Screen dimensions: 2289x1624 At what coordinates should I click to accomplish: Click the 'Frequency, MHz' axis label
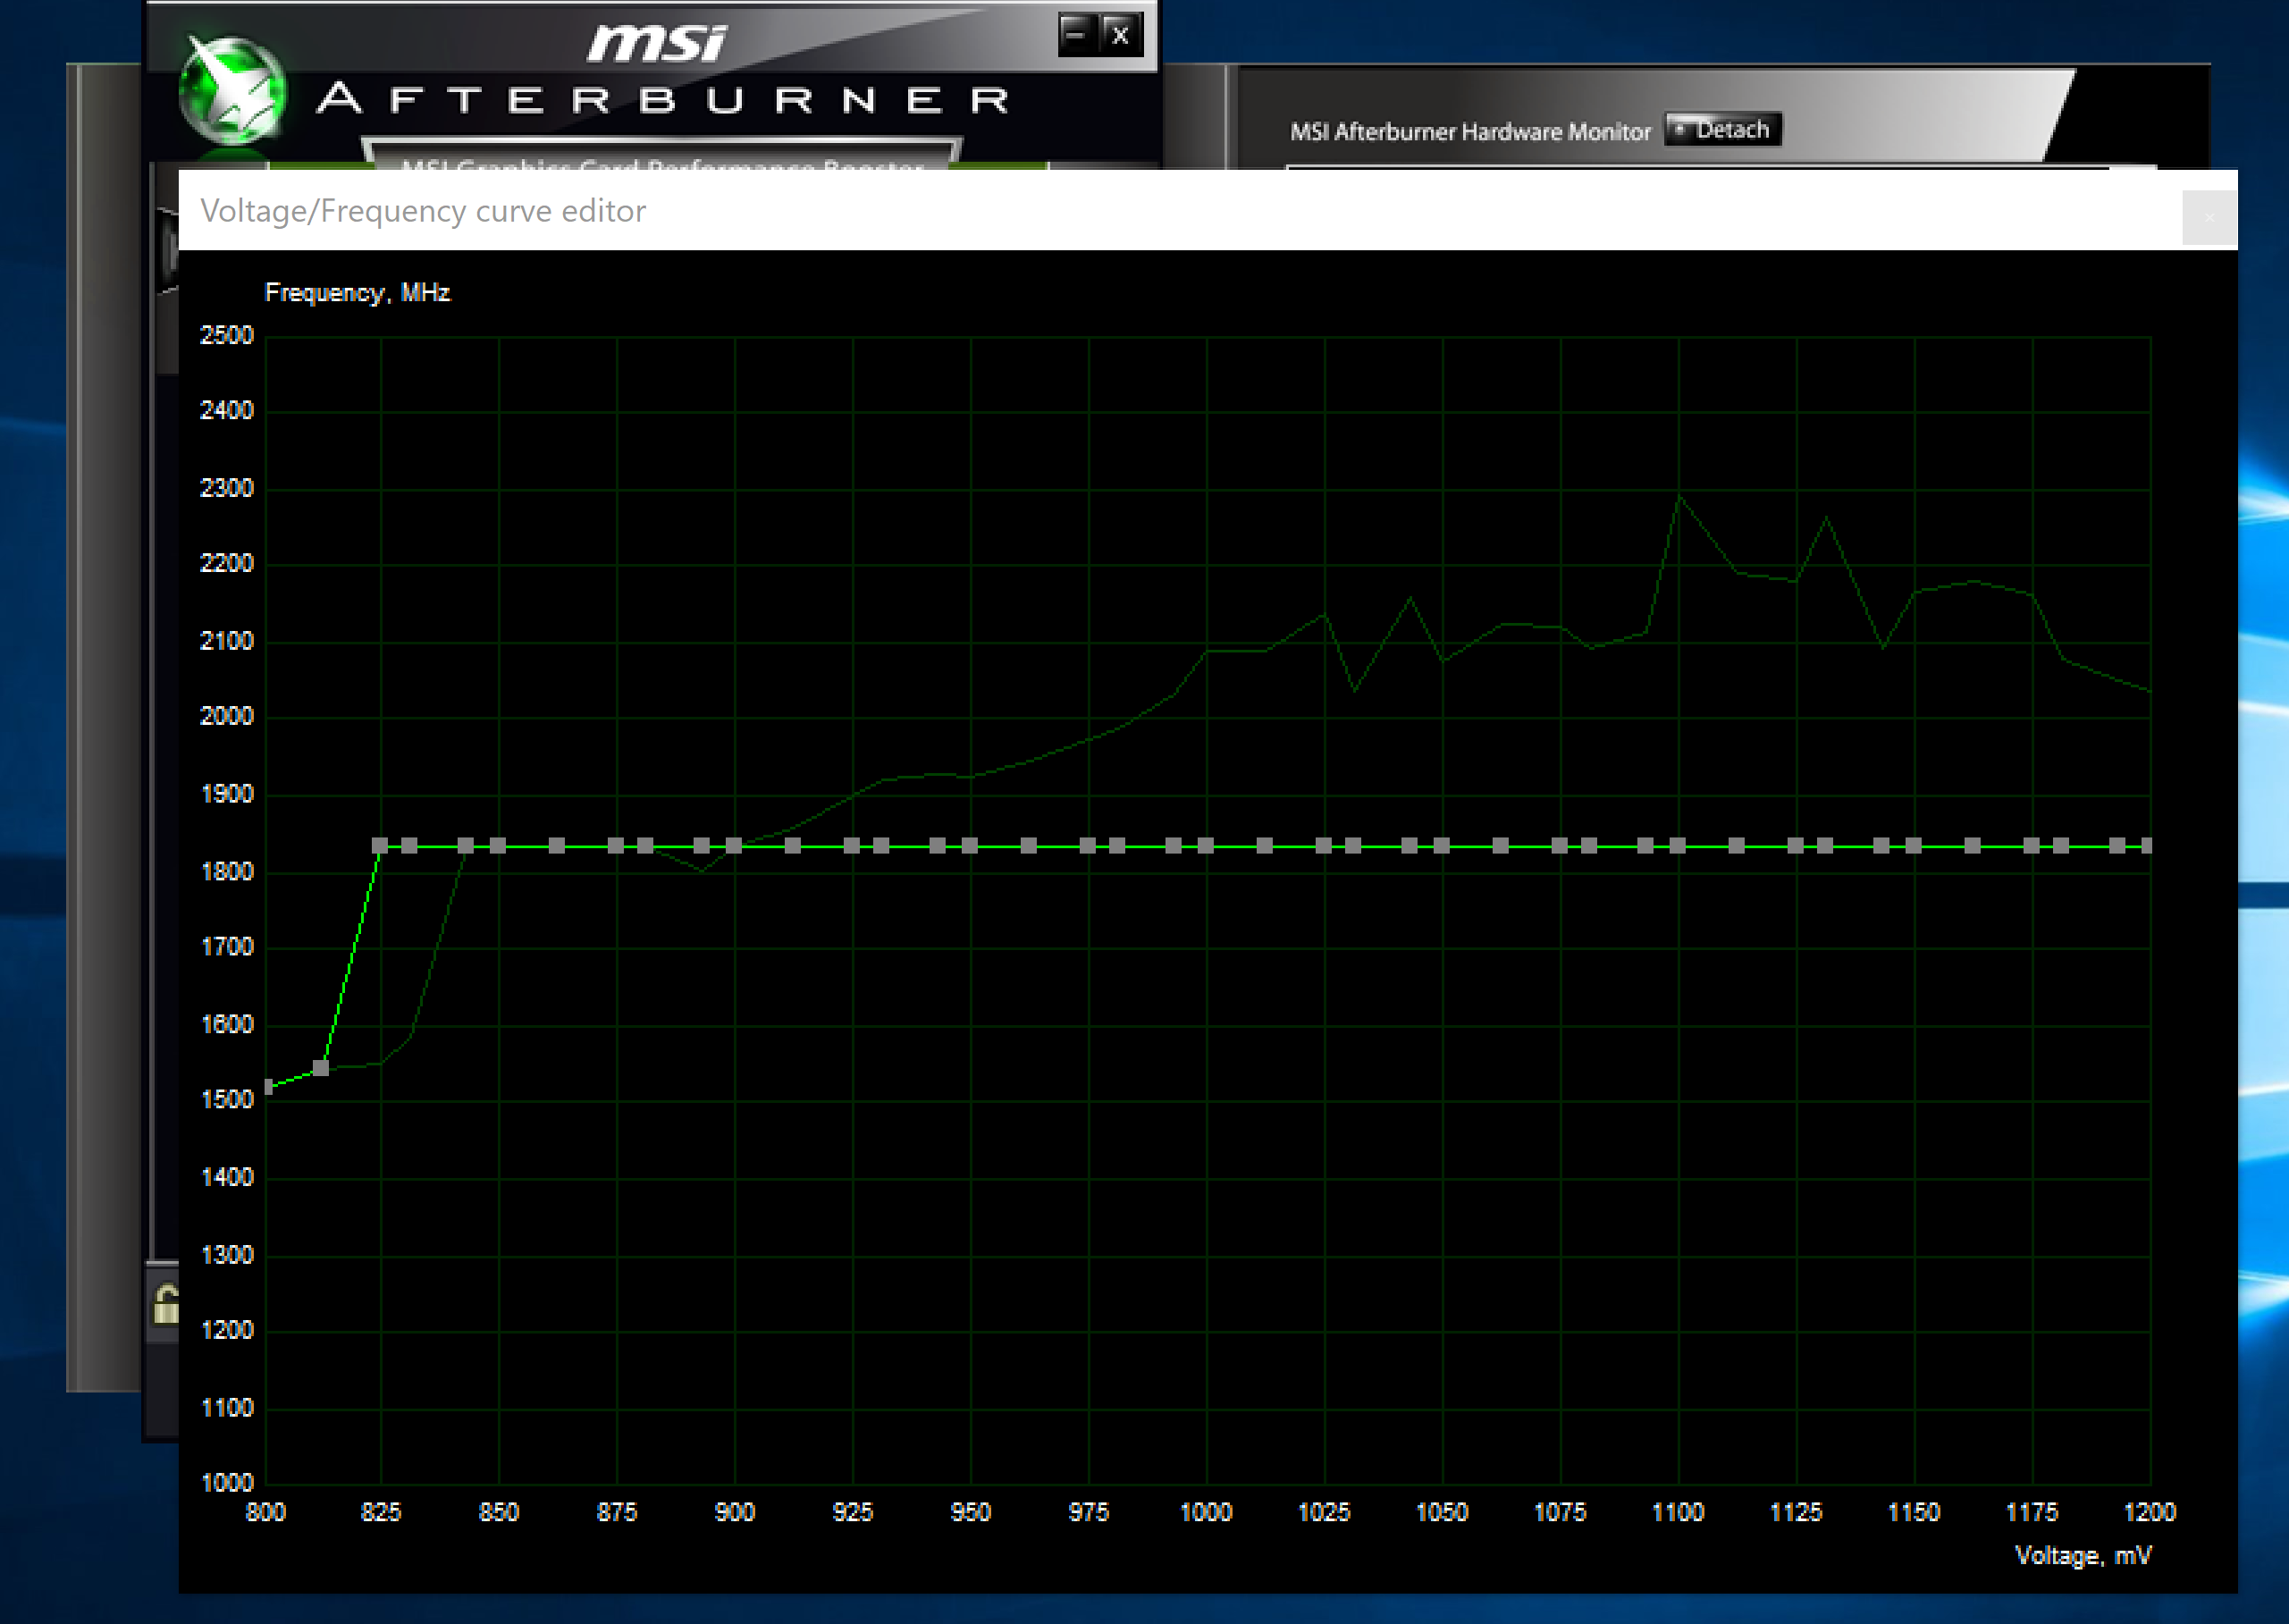pos(357,293)
